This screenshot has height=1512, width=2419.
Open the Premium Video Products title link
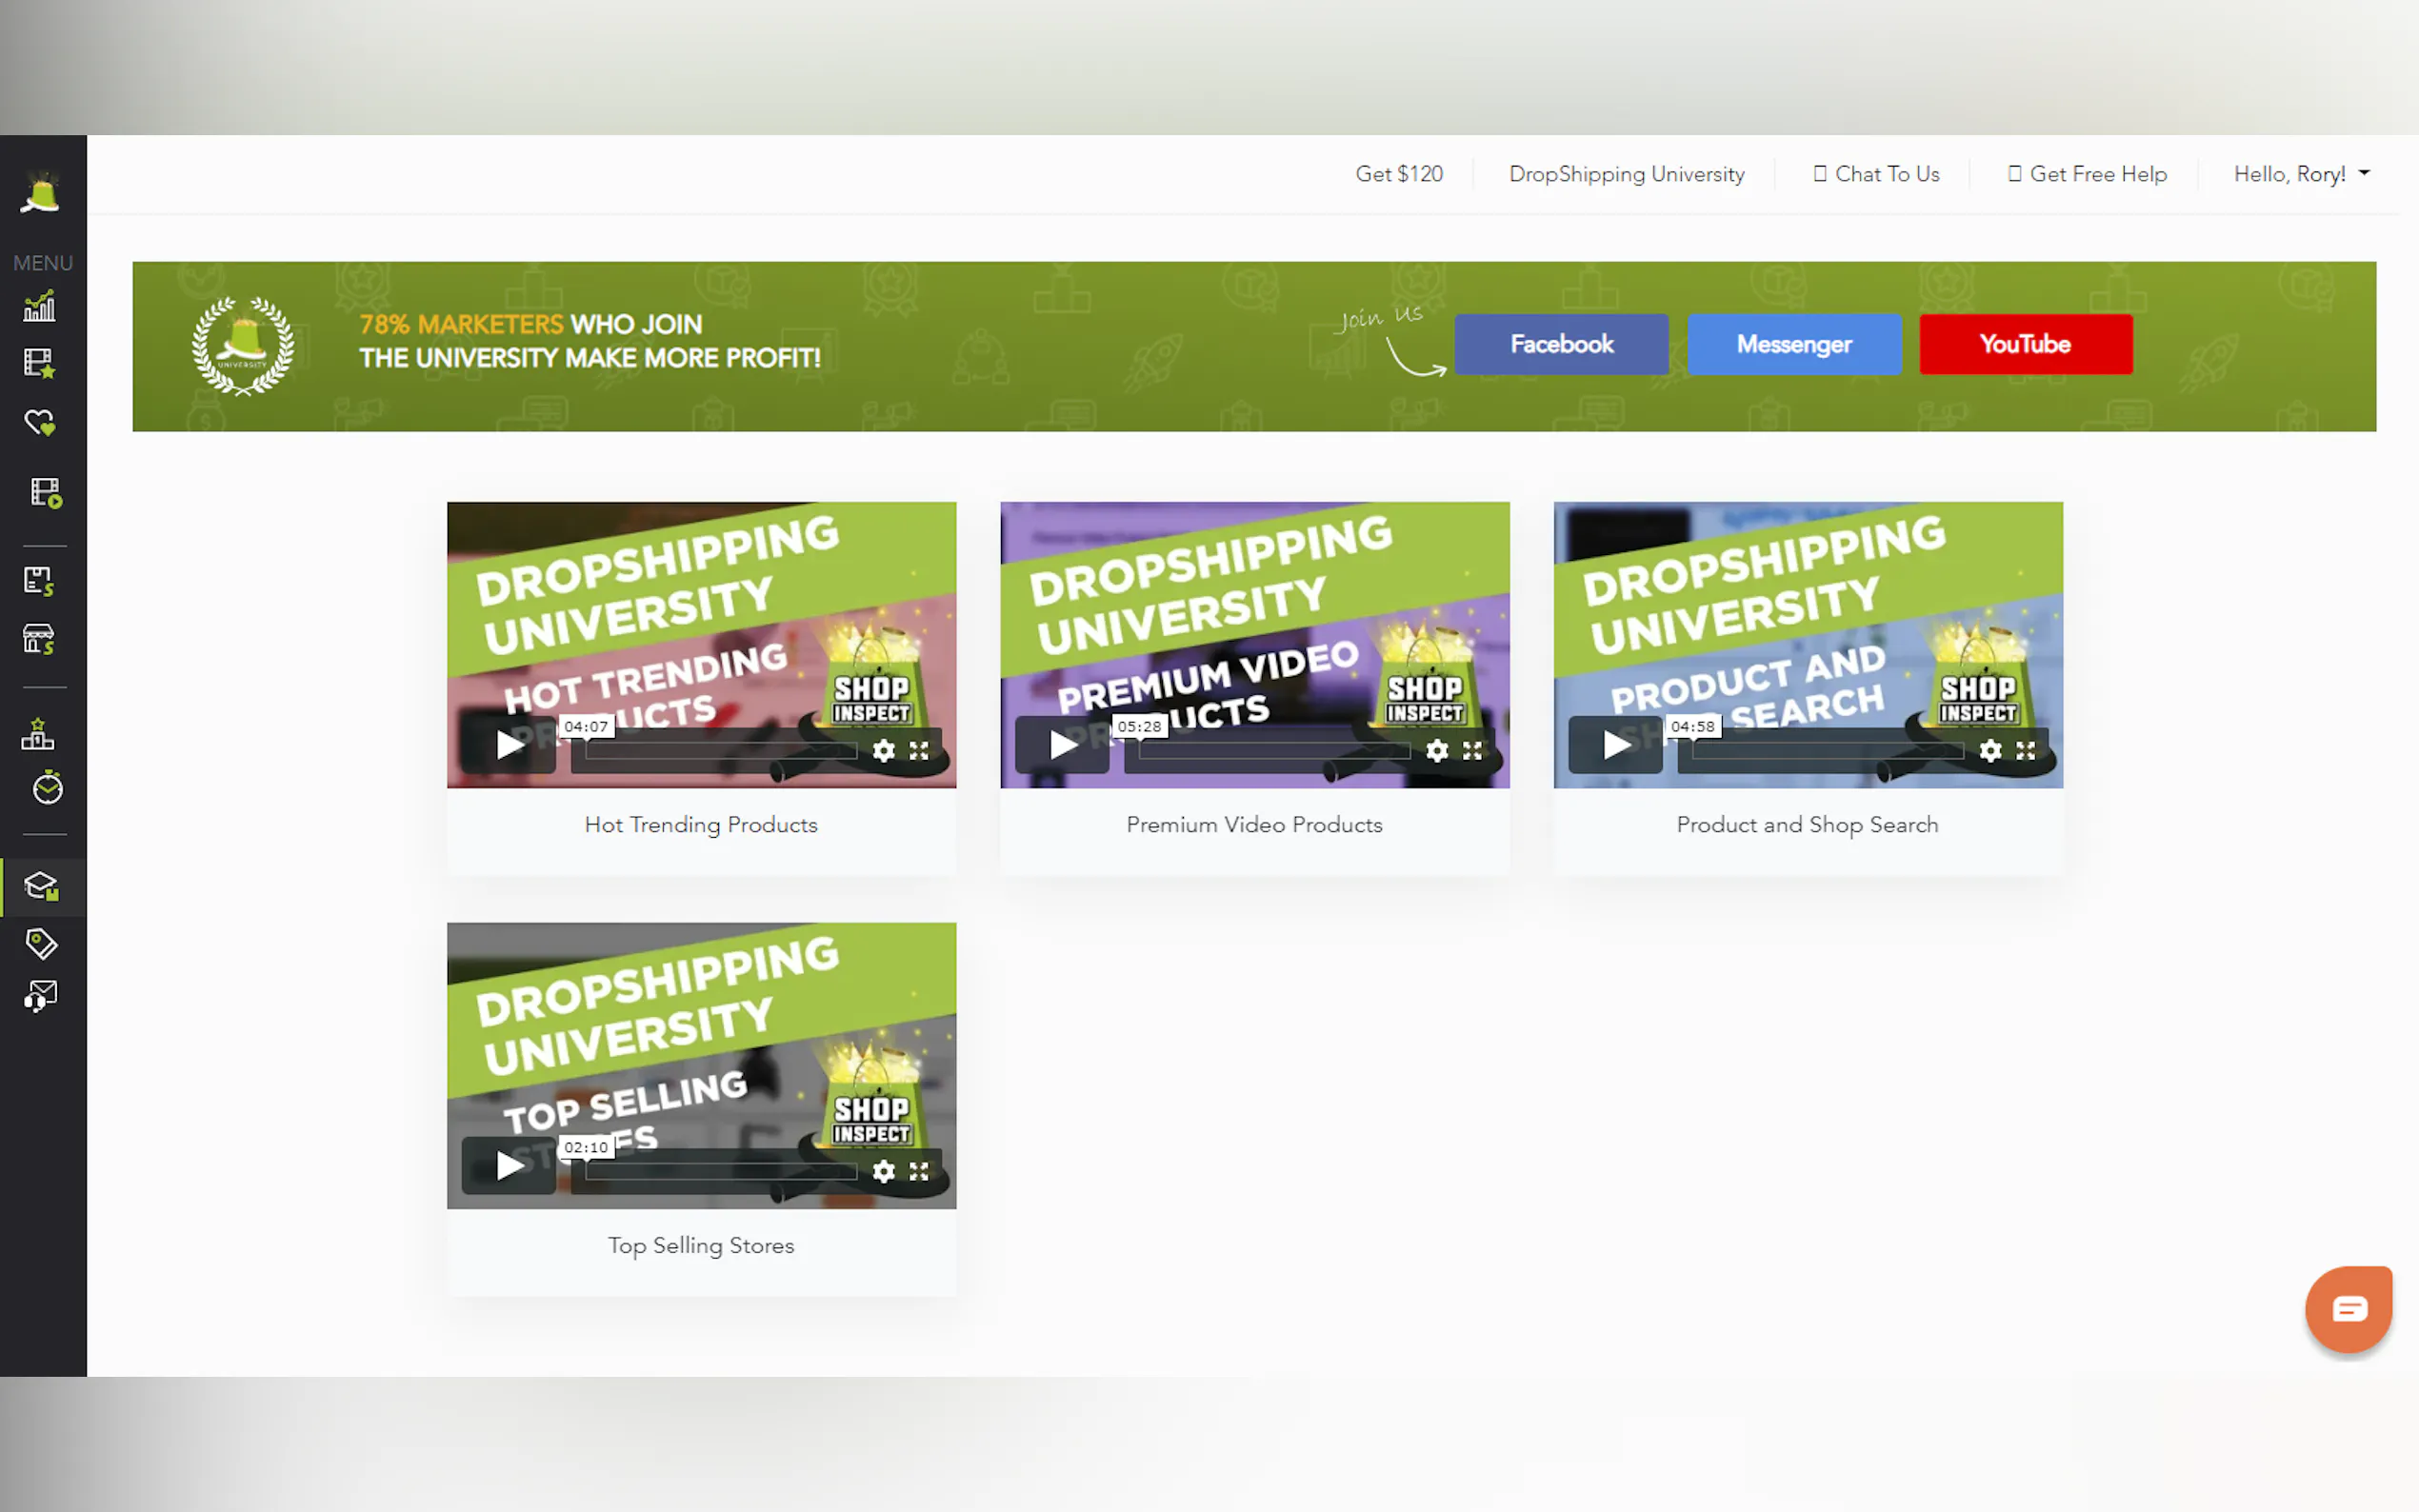point(1254,825)
